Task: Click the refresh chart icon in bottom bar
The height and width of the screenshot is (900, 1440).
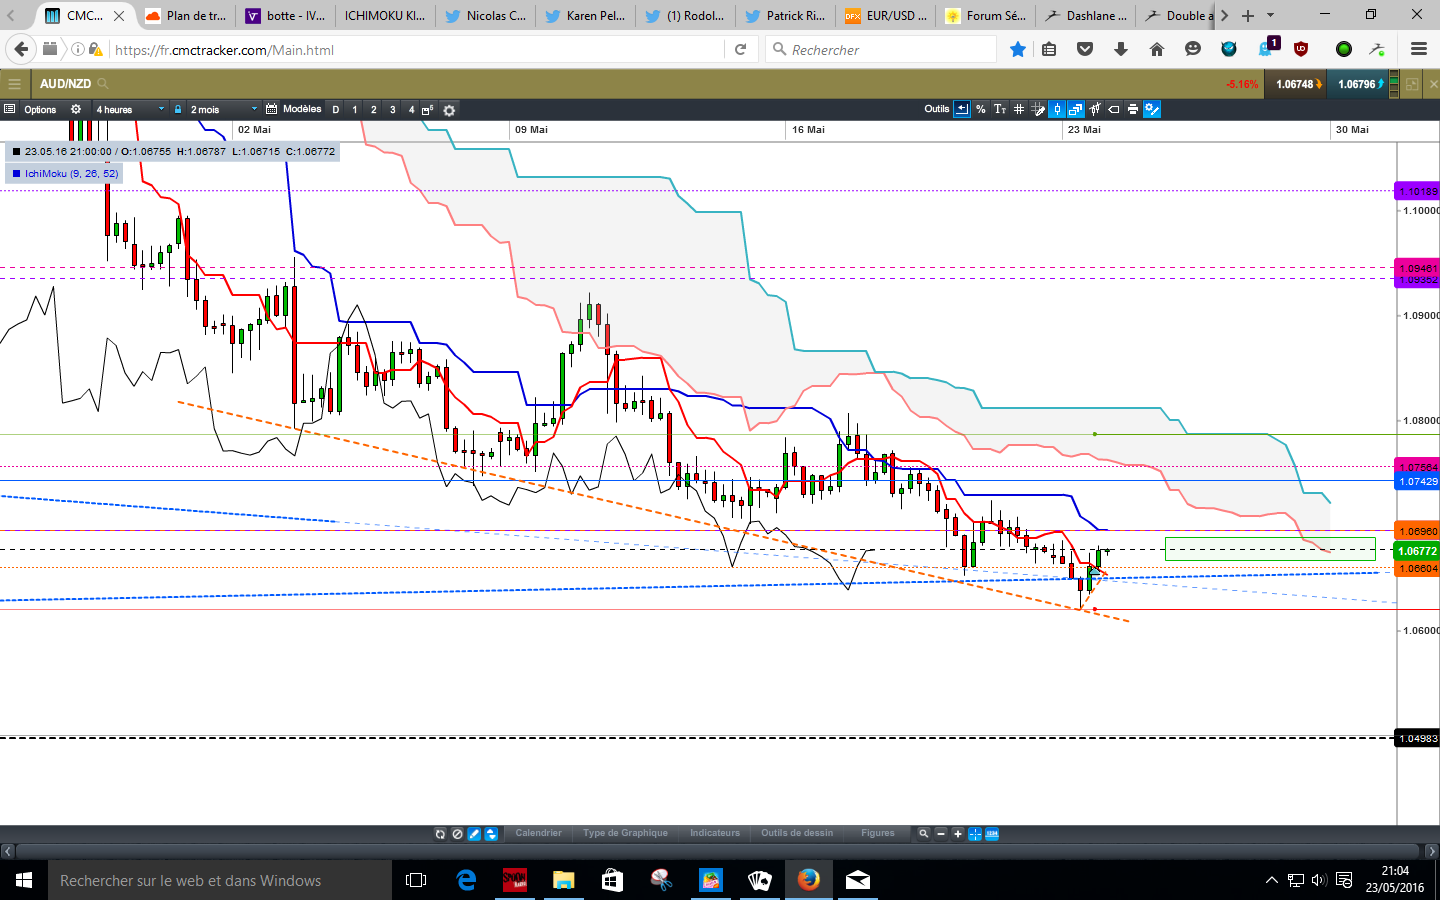Action: click(440, 834)
